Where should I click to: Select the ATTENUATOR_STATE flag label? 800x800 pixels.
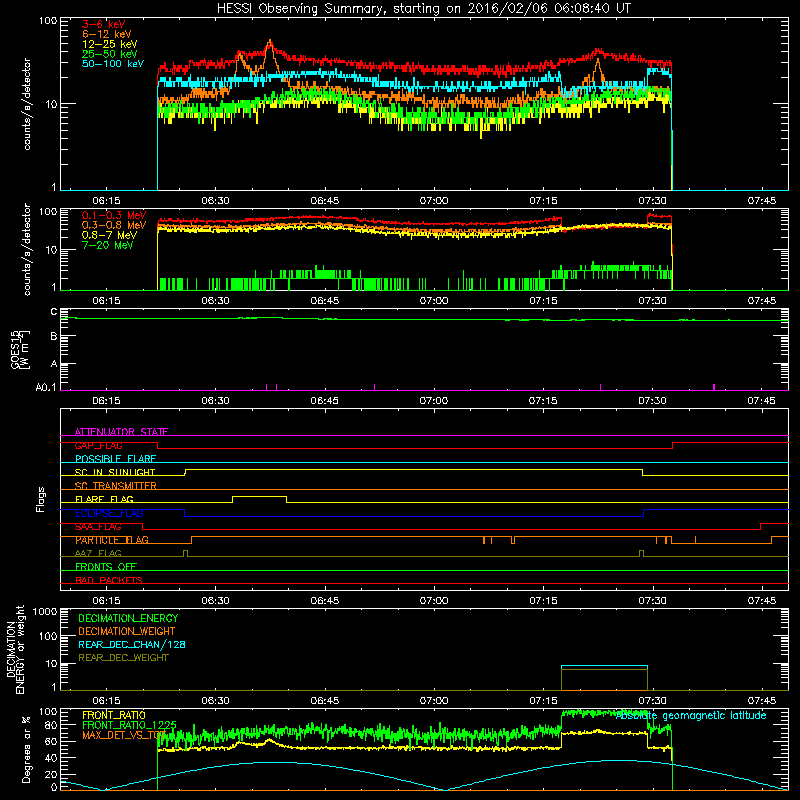[121, 432]
